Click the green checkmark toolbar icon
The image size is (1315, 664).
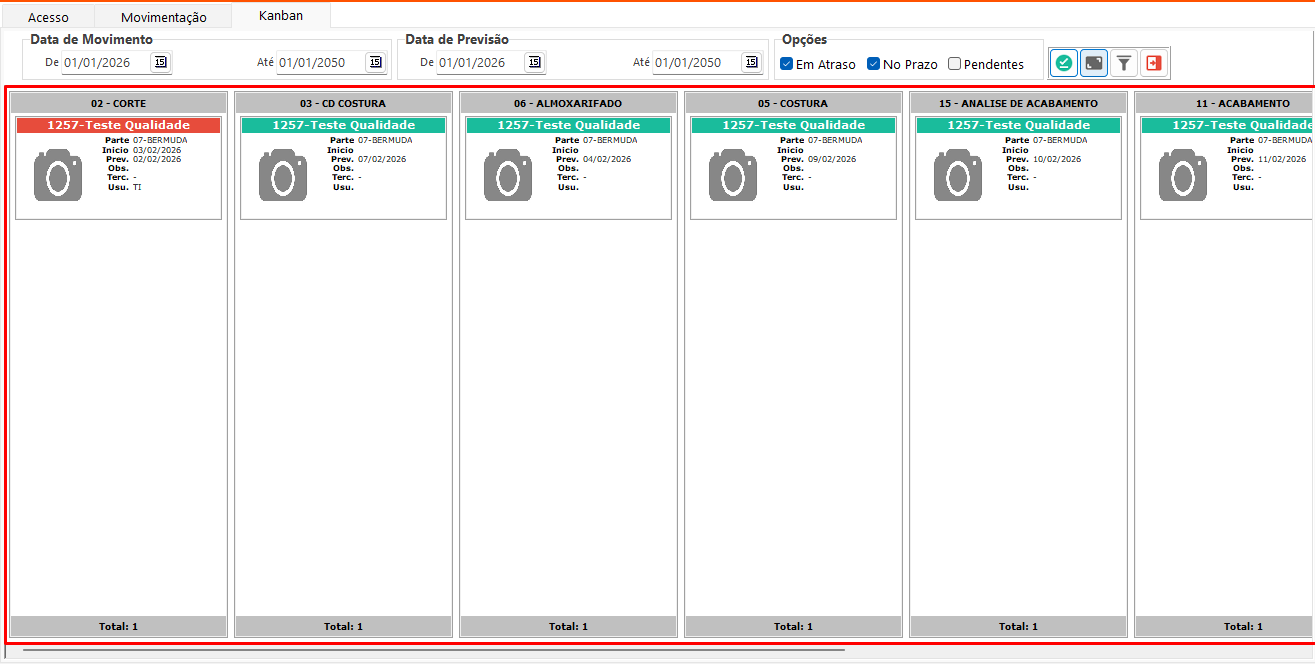click(1064, 63)
